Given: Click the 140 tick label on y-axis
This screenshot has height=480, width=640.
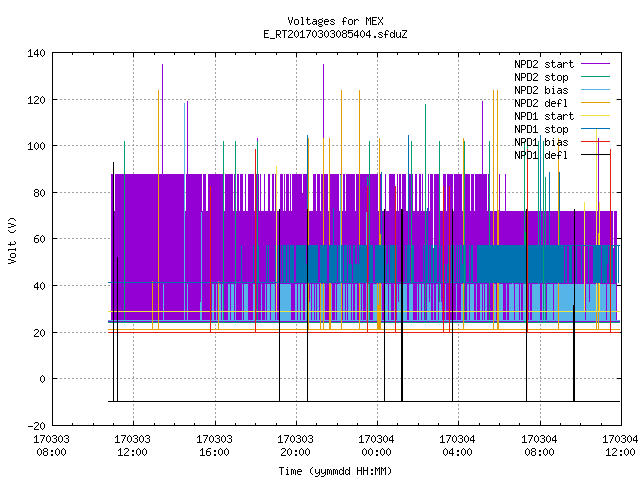Looking at the screenshot, I should (x=36, y=53).
